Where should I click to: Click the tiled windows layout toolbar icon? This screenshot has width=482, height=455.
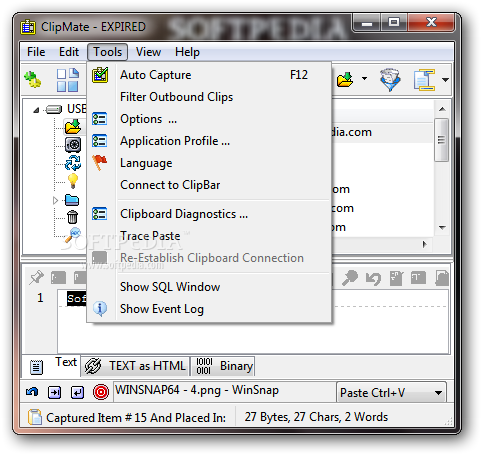(68, 80)
